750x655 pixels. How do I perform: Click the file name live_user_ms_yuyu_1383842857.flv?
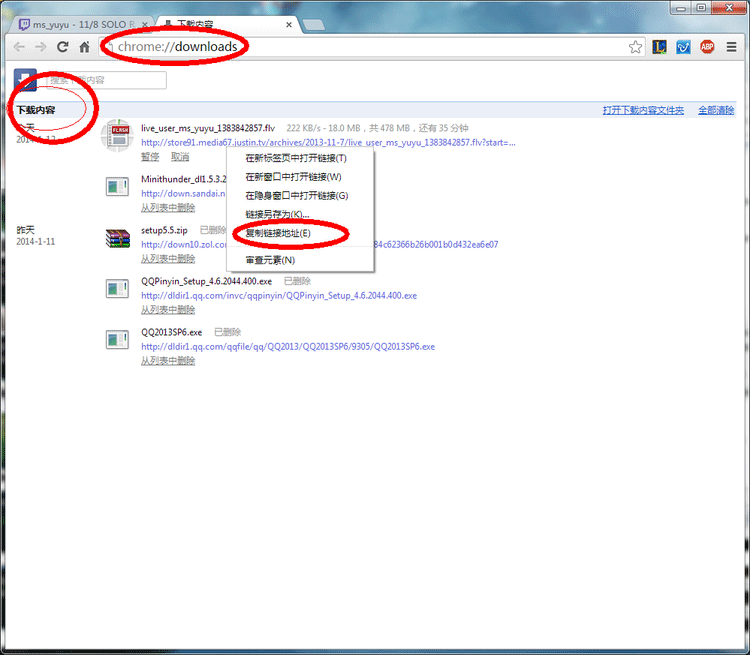pos(208,128)
